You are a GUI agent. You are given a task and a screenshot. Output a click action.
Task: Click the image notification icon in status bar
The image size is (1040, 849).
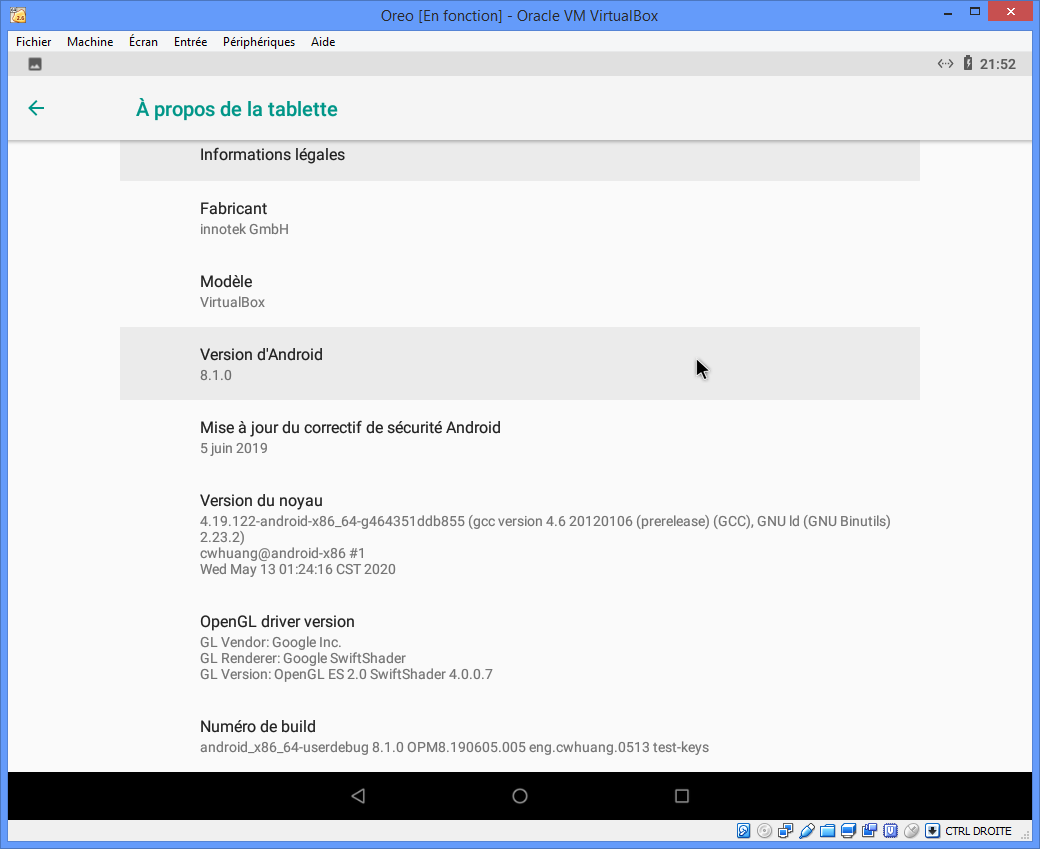pos(35,64)
